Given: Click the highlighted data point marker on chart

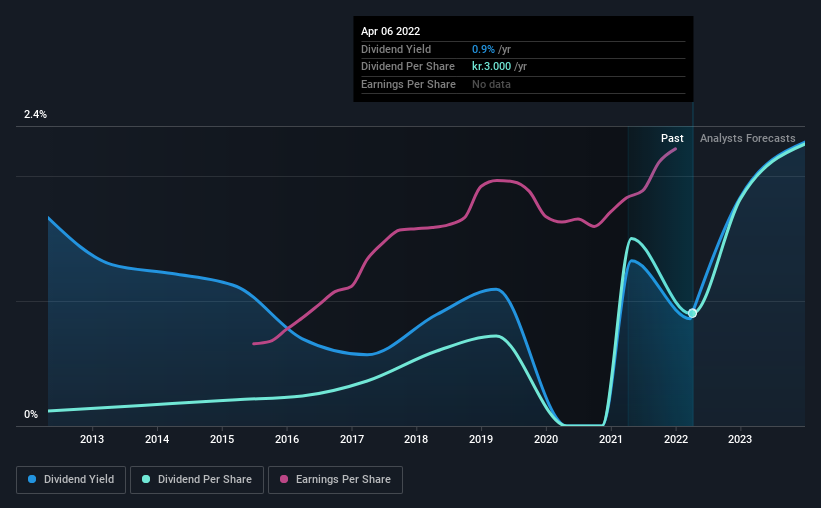Looking at the screenshot, I should click(x=692, y=313).
